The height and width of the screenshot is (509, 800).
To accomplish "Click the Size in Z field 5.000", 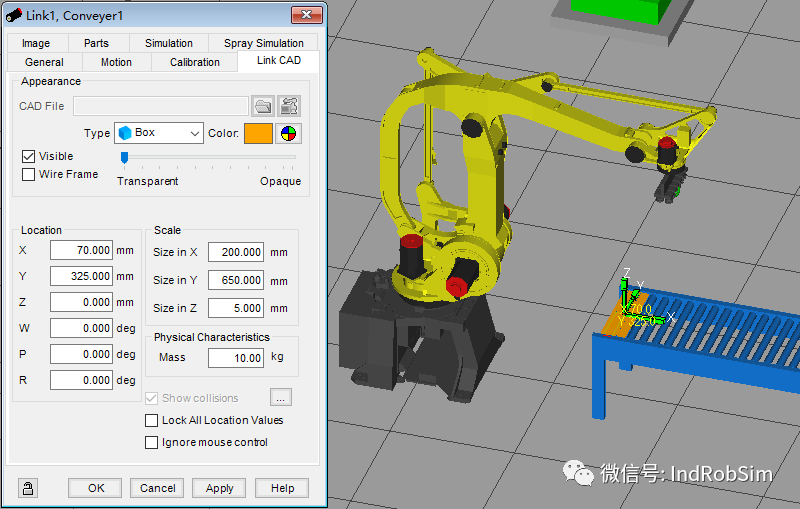I will click(x=236, y=309).
